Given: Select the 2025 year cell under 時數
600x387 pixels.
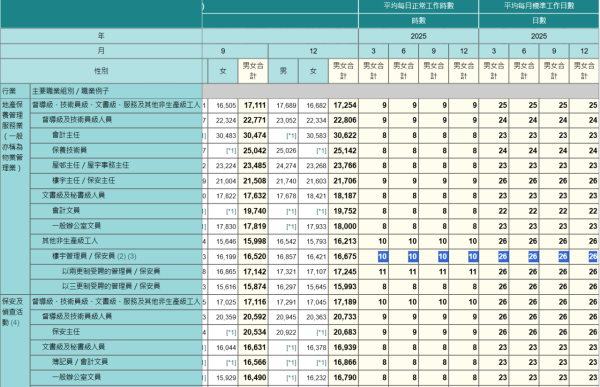Looking at the screenshot, I should [x=418, y=36].
